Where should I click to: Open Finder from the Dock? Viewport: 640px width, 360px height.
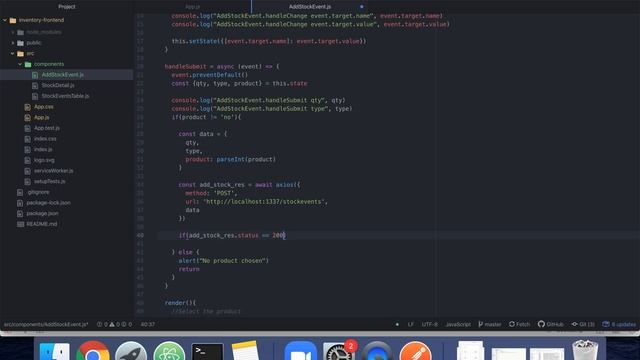coord(54,351)
